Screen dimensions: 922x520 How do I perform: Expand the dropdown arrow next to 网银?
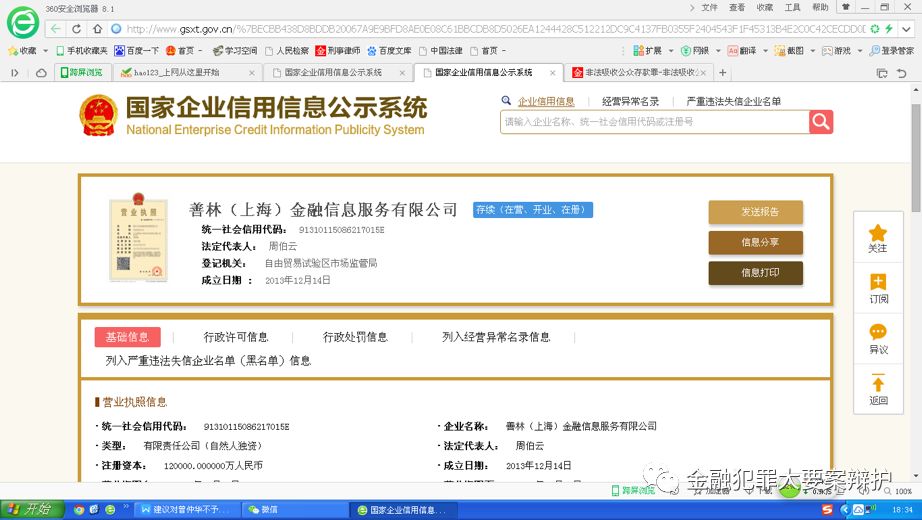click(x=718, y=51)
